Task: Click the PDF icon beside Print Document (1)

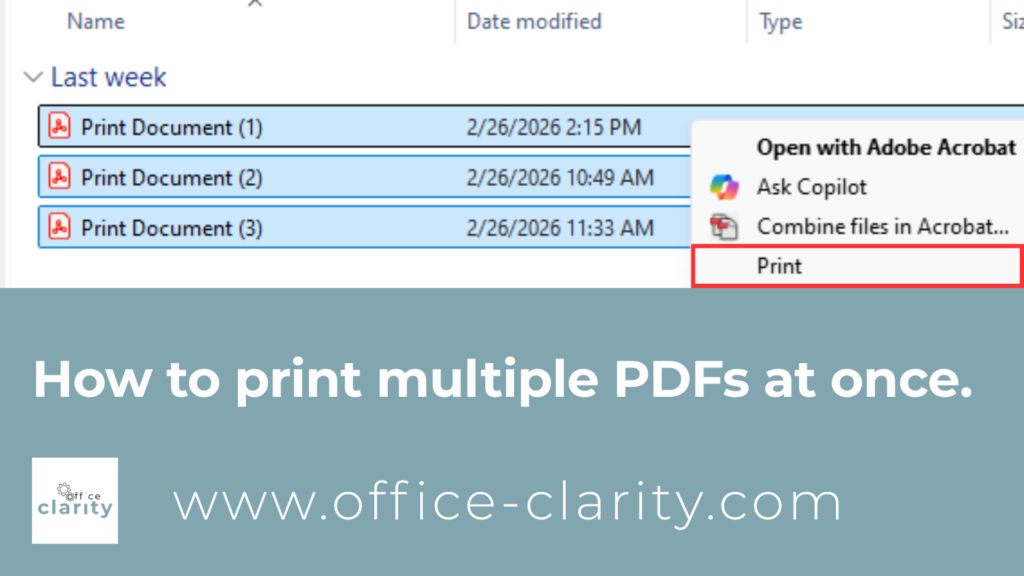Action: [x=60, y=127]
